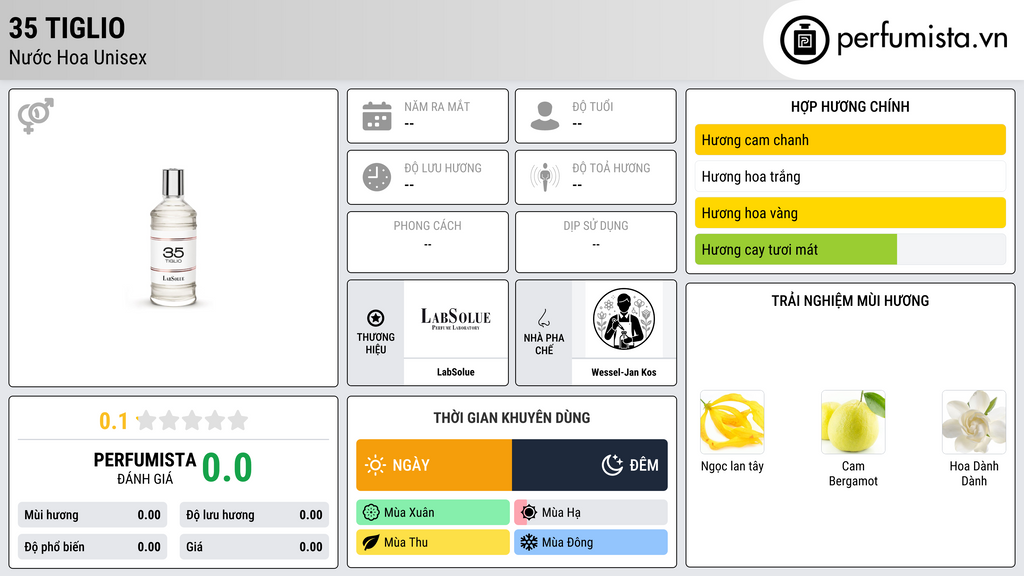1024x576 pixels.
Task: Click the snowflake icon for Mùa Đông
Action: 529,542
